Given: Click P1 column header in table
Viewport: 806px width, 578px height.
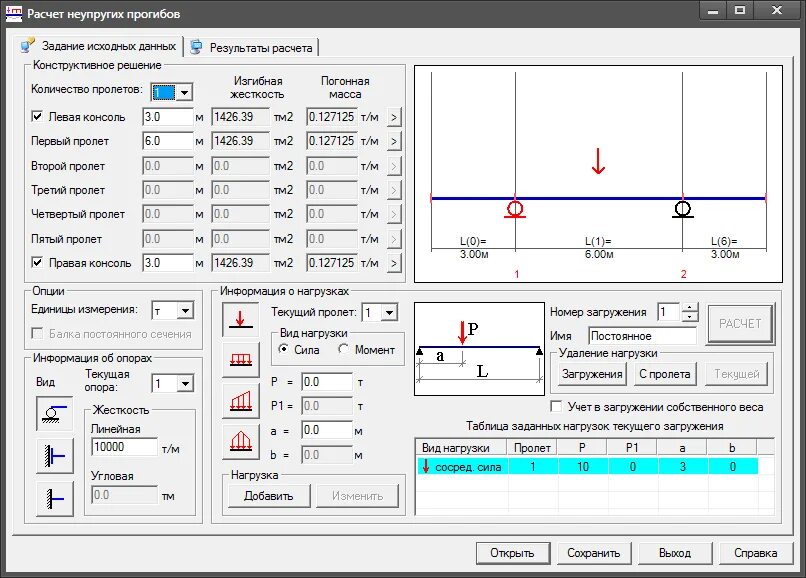Looking at the screenshot, I should tap(632, 448).
